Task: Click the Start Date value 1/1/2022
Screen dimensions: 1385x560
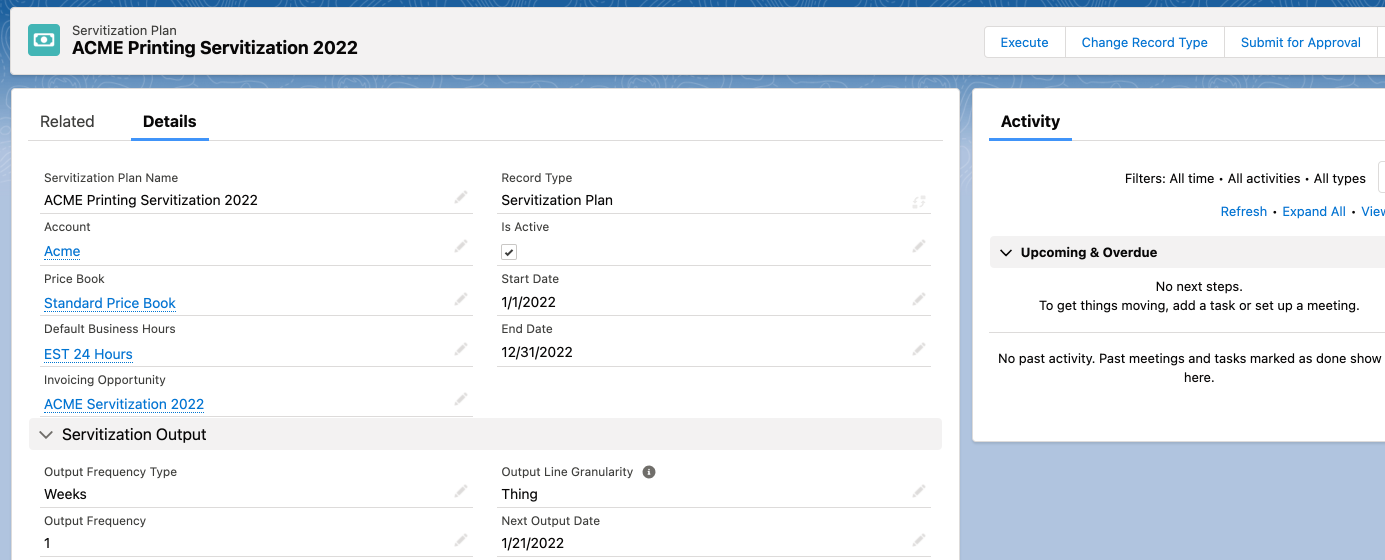Action: [x=528, y=302]
